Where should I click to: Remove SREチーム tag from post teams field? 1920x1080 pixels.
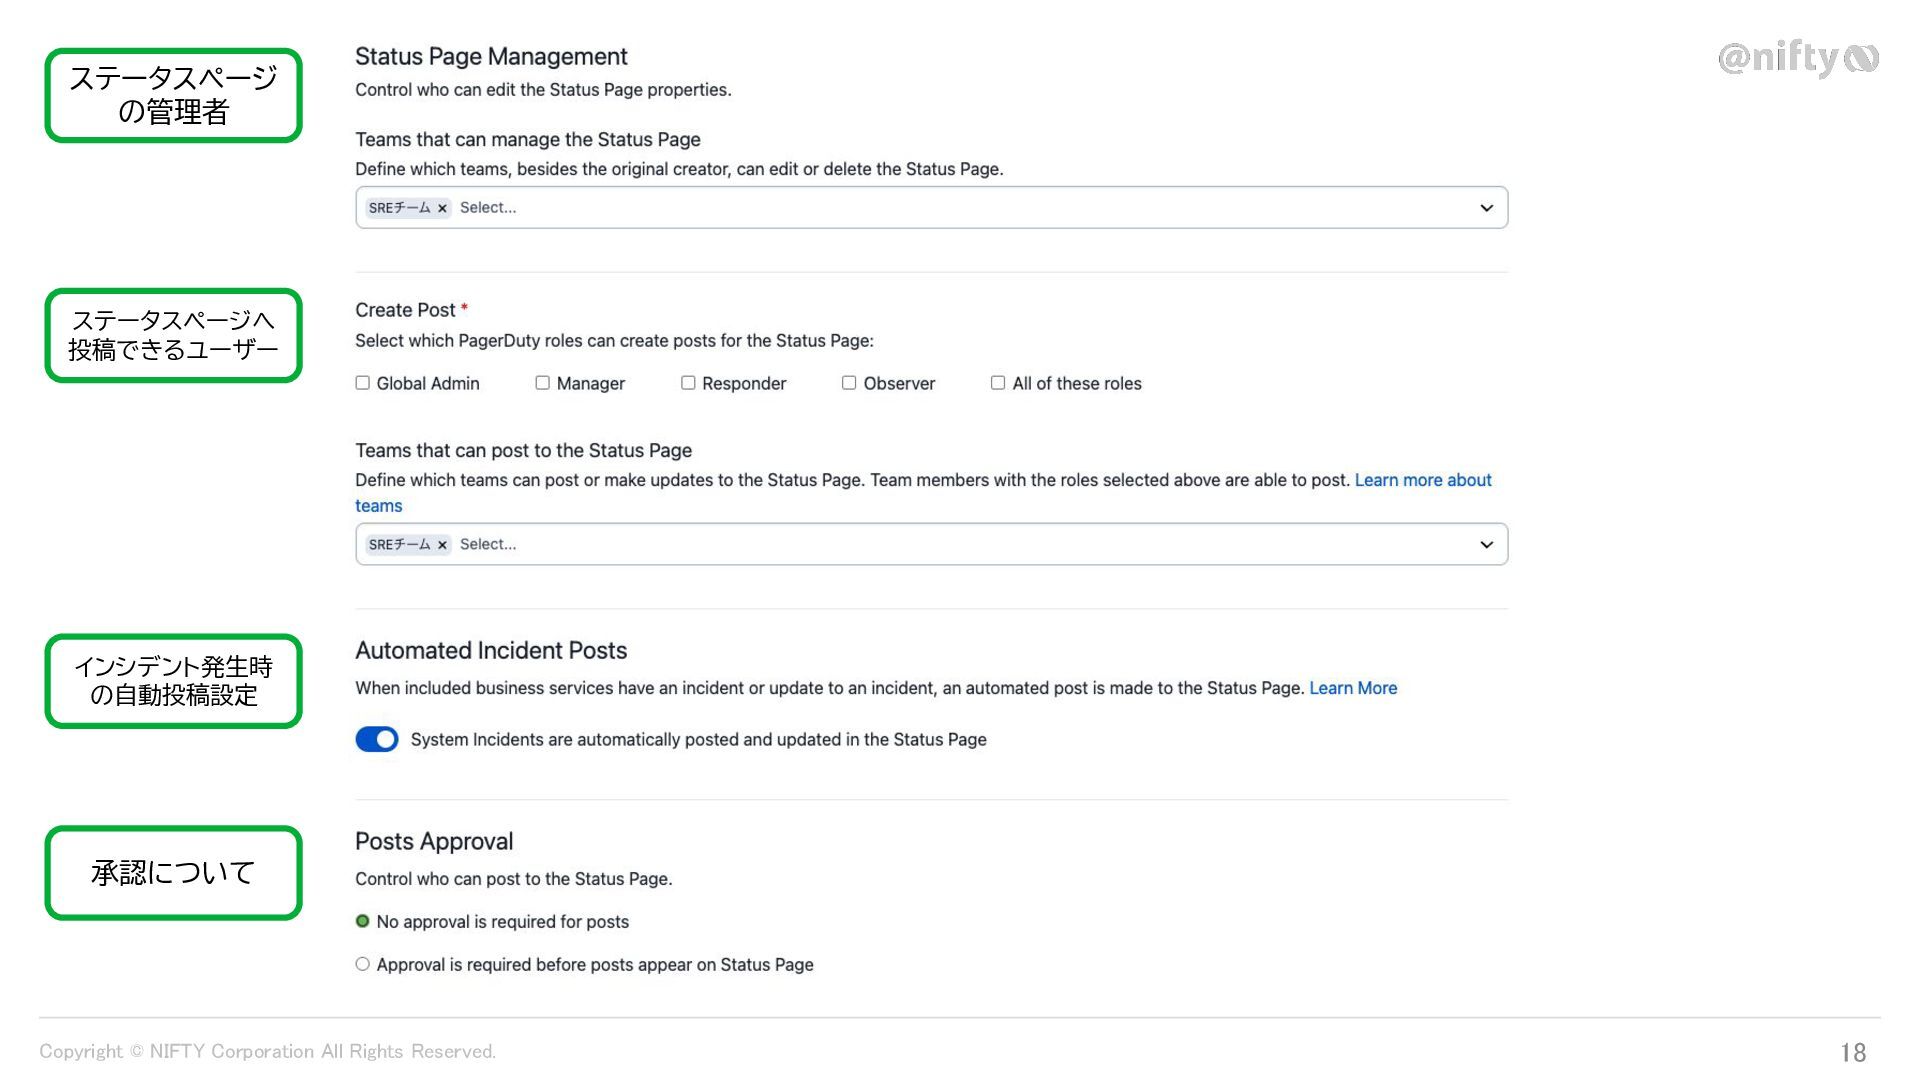(x=442, y=545)
